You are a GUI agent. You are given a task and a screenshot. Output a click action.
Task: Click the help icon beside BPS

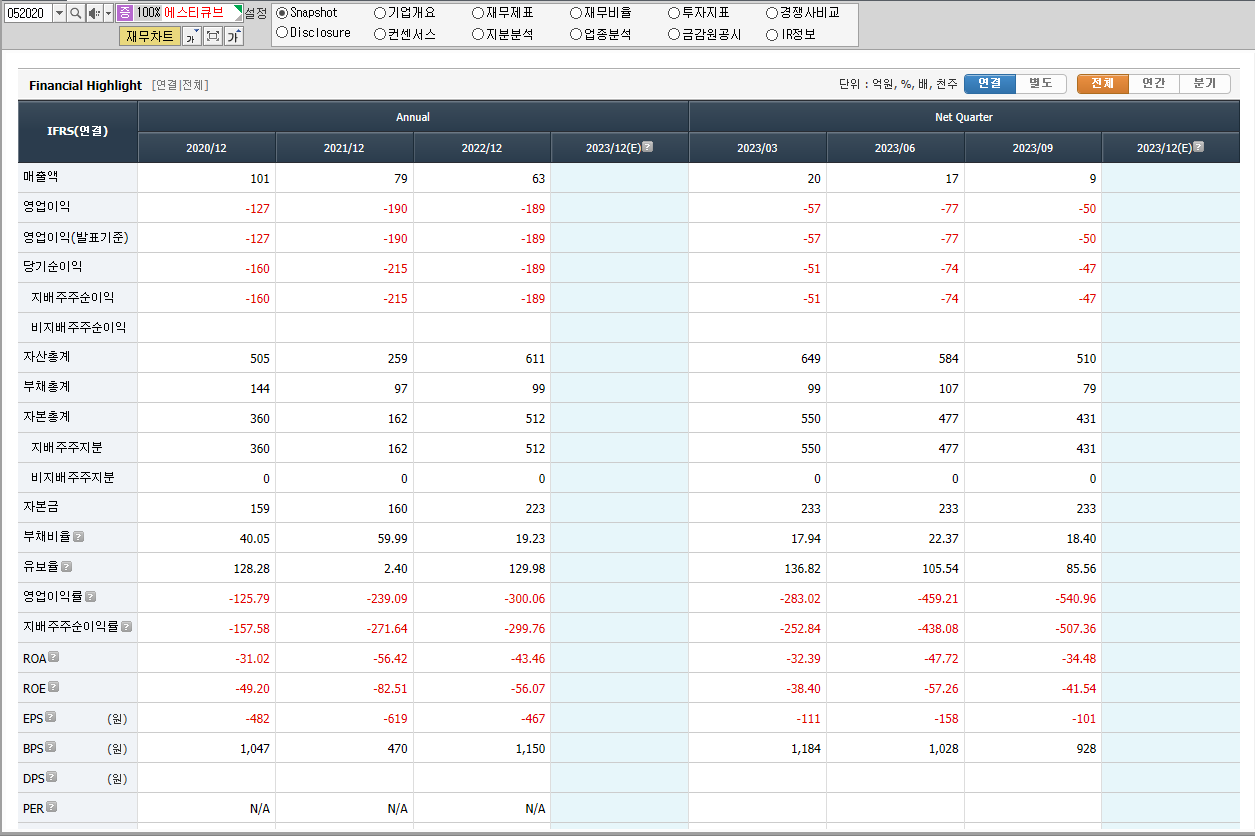point(51,746)
